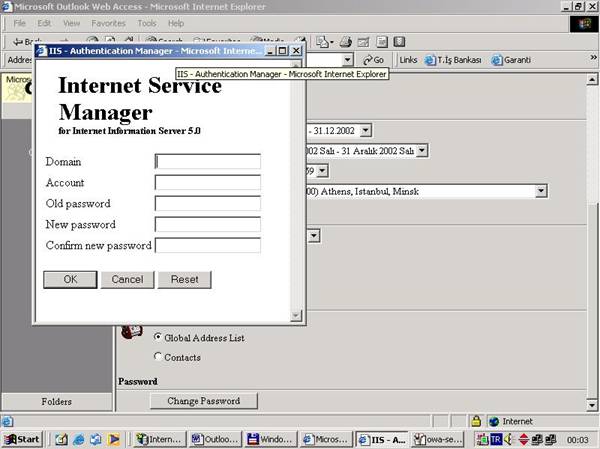The width and height of the screenshot is (600, 449).
Task: Click the Confirm new password field
Action: (x=208, y=245)
